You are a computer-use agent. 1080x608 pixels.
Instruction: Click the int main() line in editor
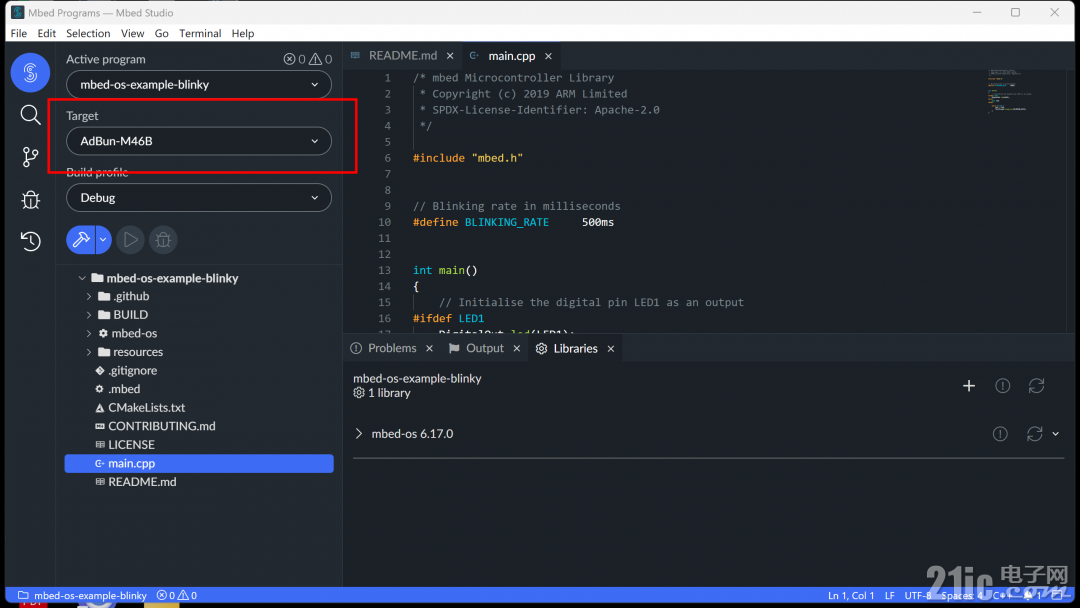pyautogui.click(x=445, y=271)
